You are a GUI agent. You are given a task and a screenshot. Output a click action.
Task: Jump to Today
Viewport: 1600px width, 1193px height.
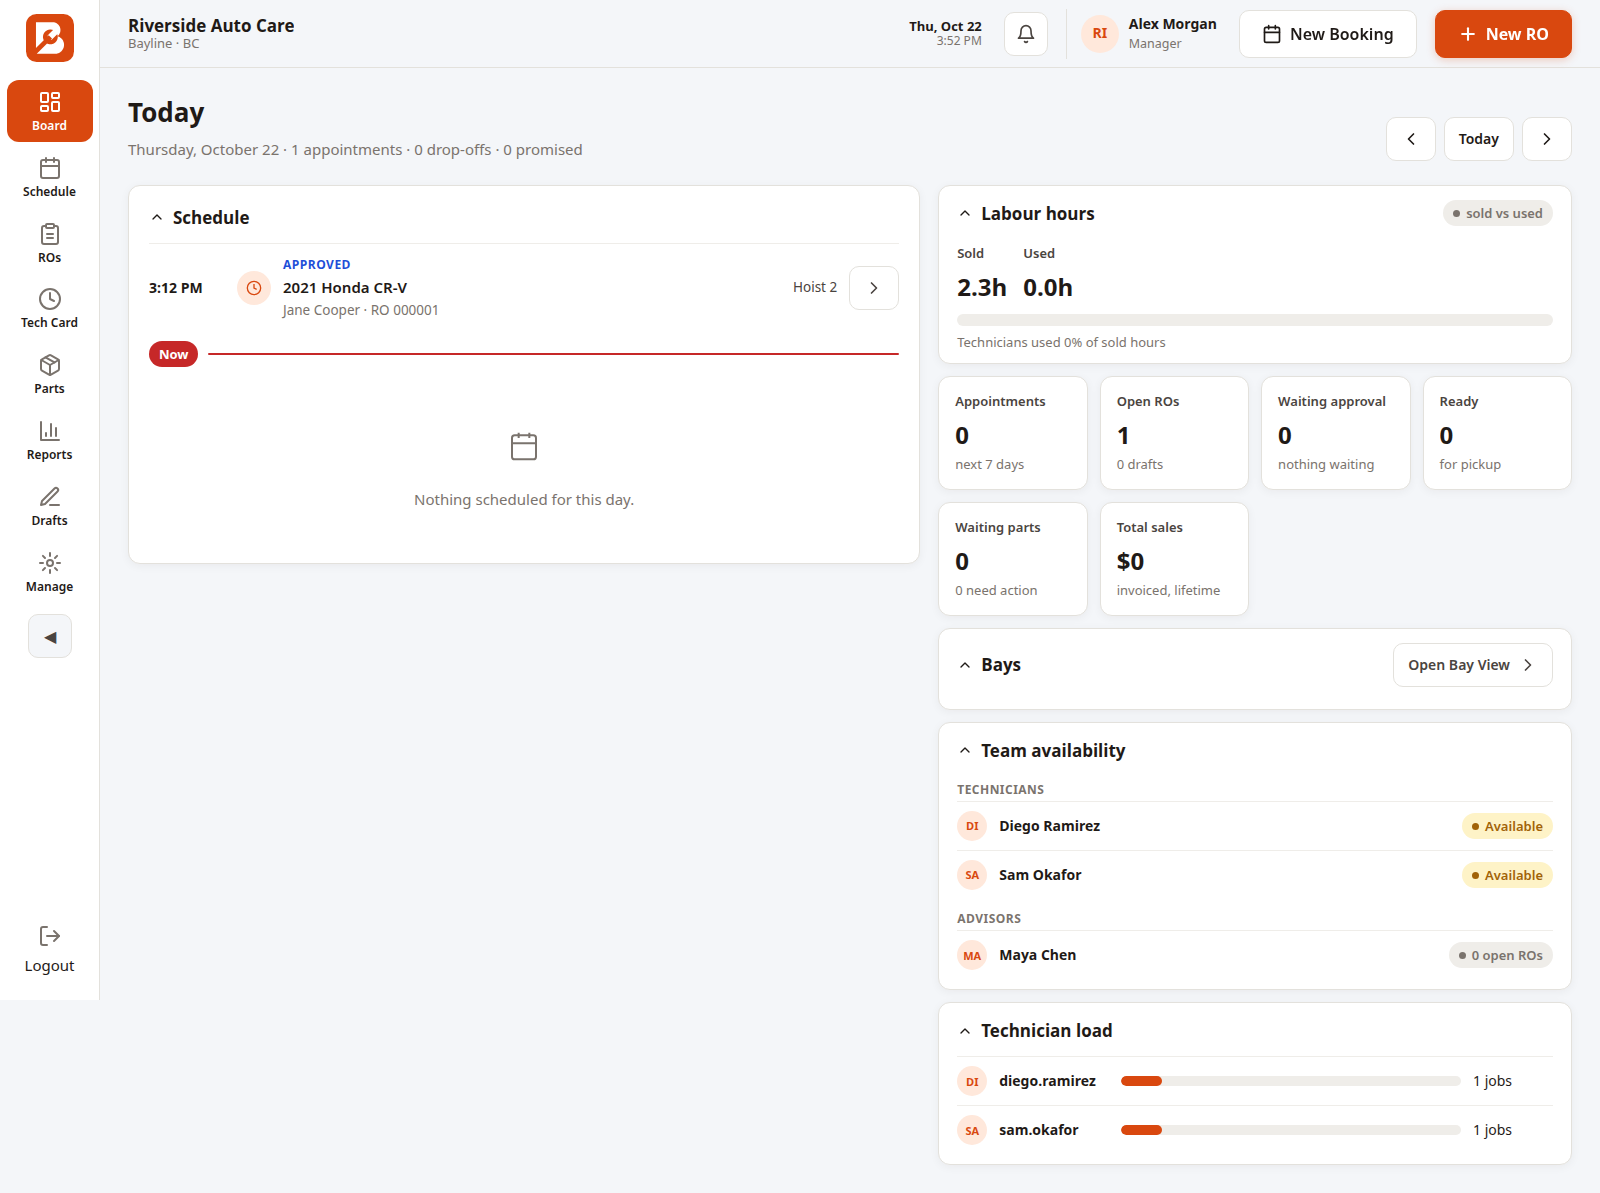pos(1479,139)
